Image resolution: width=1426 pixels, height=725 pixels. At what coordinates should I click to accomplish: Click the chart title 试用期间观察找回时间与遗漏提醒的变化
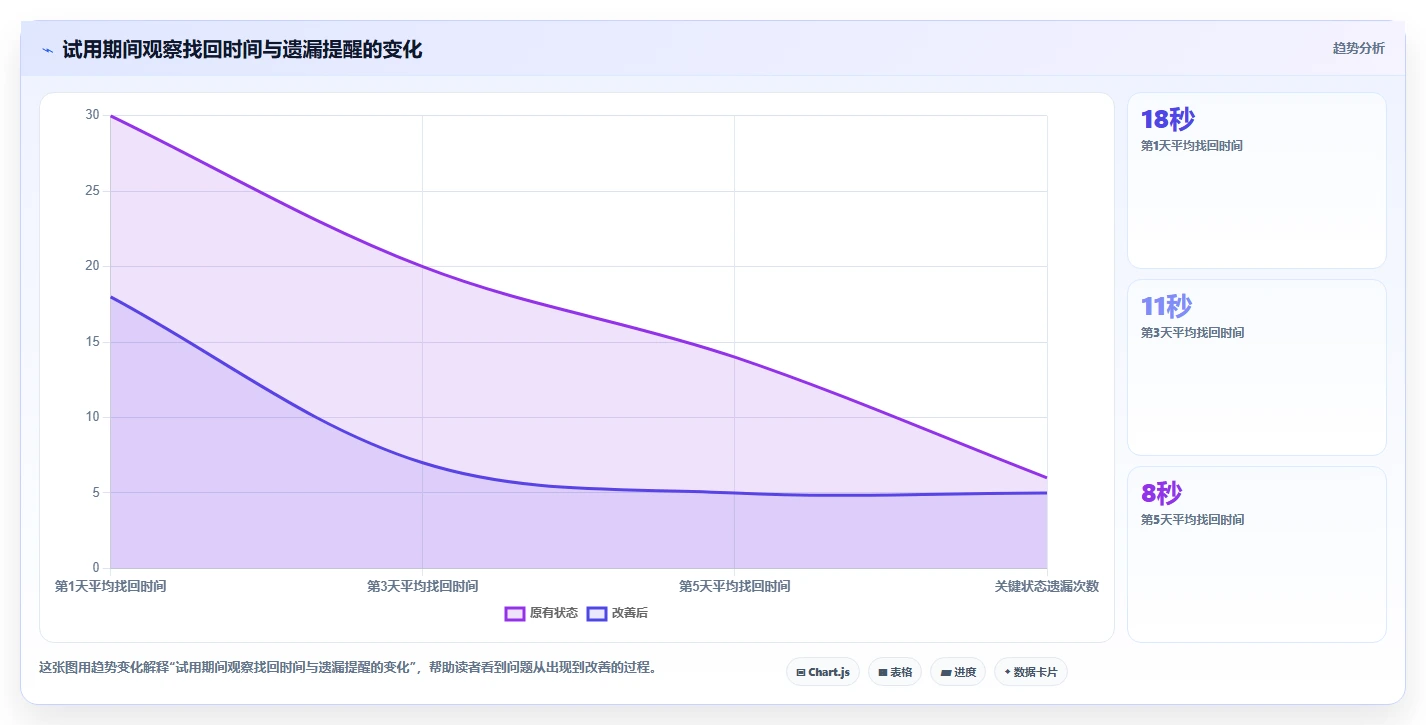(242, 49)
